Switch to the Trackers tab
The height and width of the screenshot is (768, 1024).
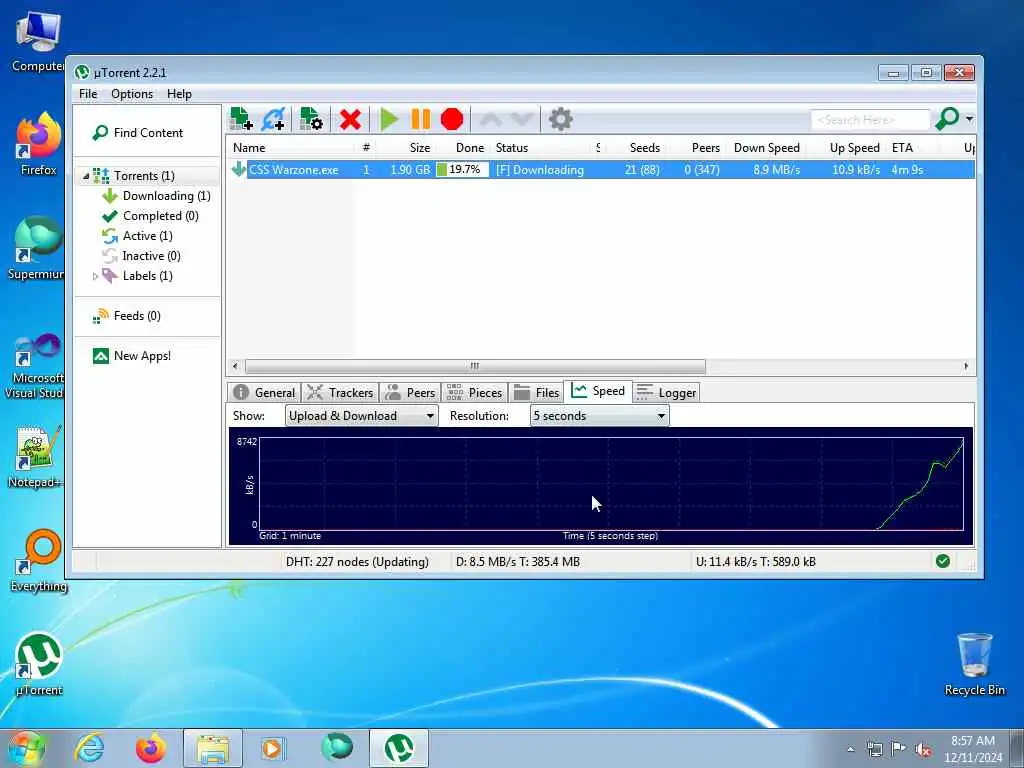(x=340, y=392)
